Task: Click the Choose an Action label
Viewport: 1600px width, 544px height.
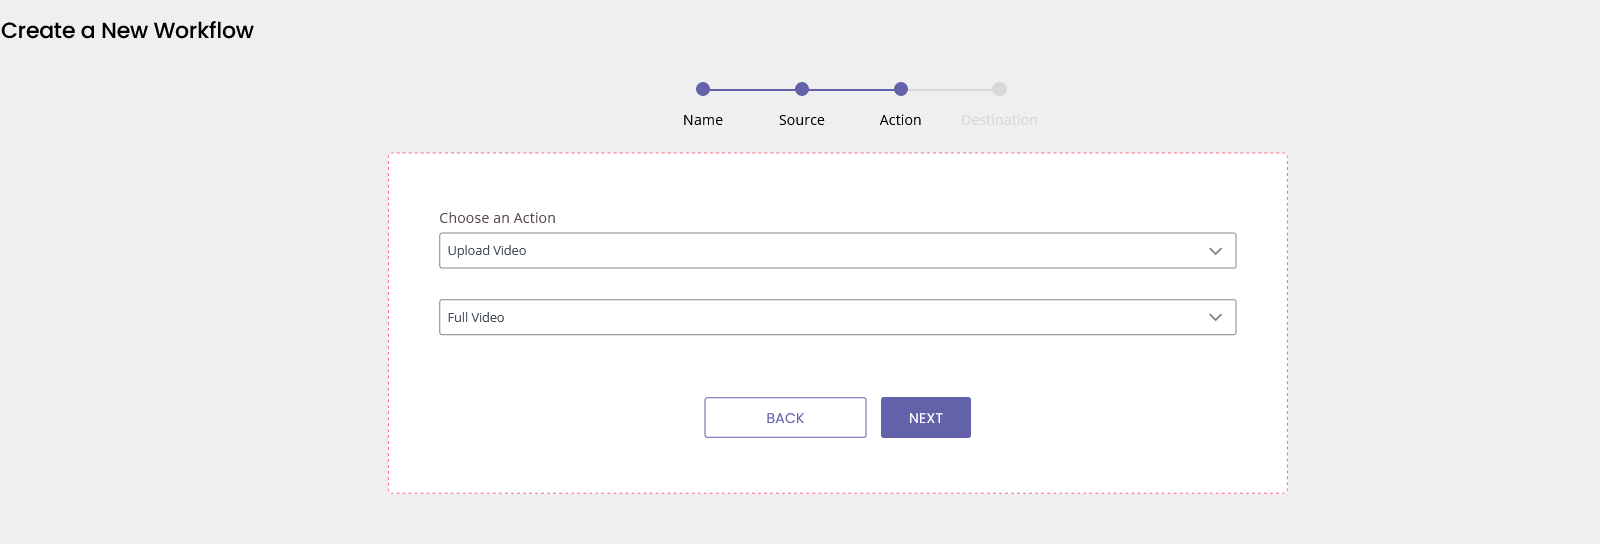Action: (497, 218)
